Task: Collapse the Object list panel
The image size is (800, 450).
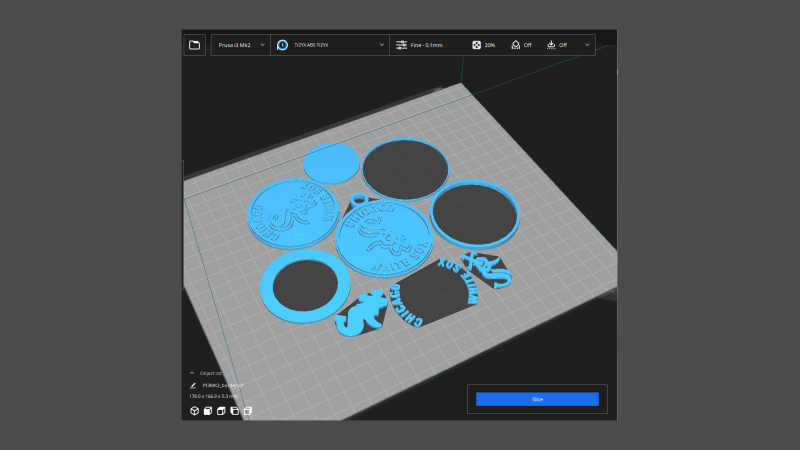Action: (x=192, y=373)
